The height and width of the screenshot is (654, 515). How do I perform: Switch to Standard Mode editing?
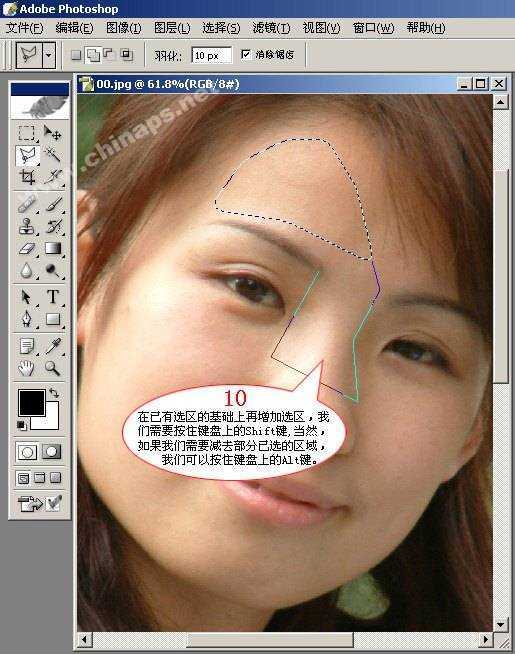27,452
